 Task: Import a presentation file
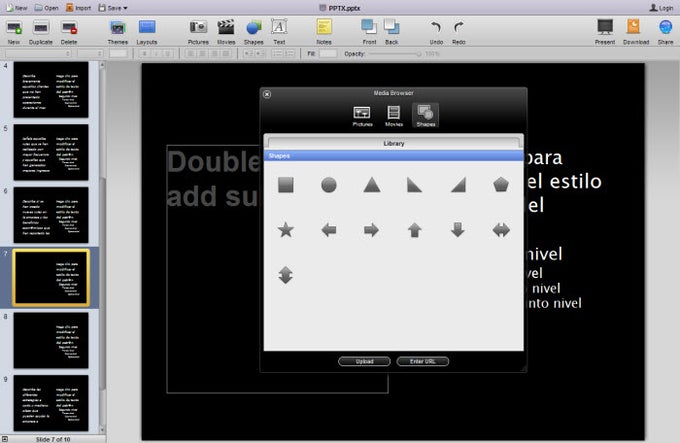tap(78, 8)
